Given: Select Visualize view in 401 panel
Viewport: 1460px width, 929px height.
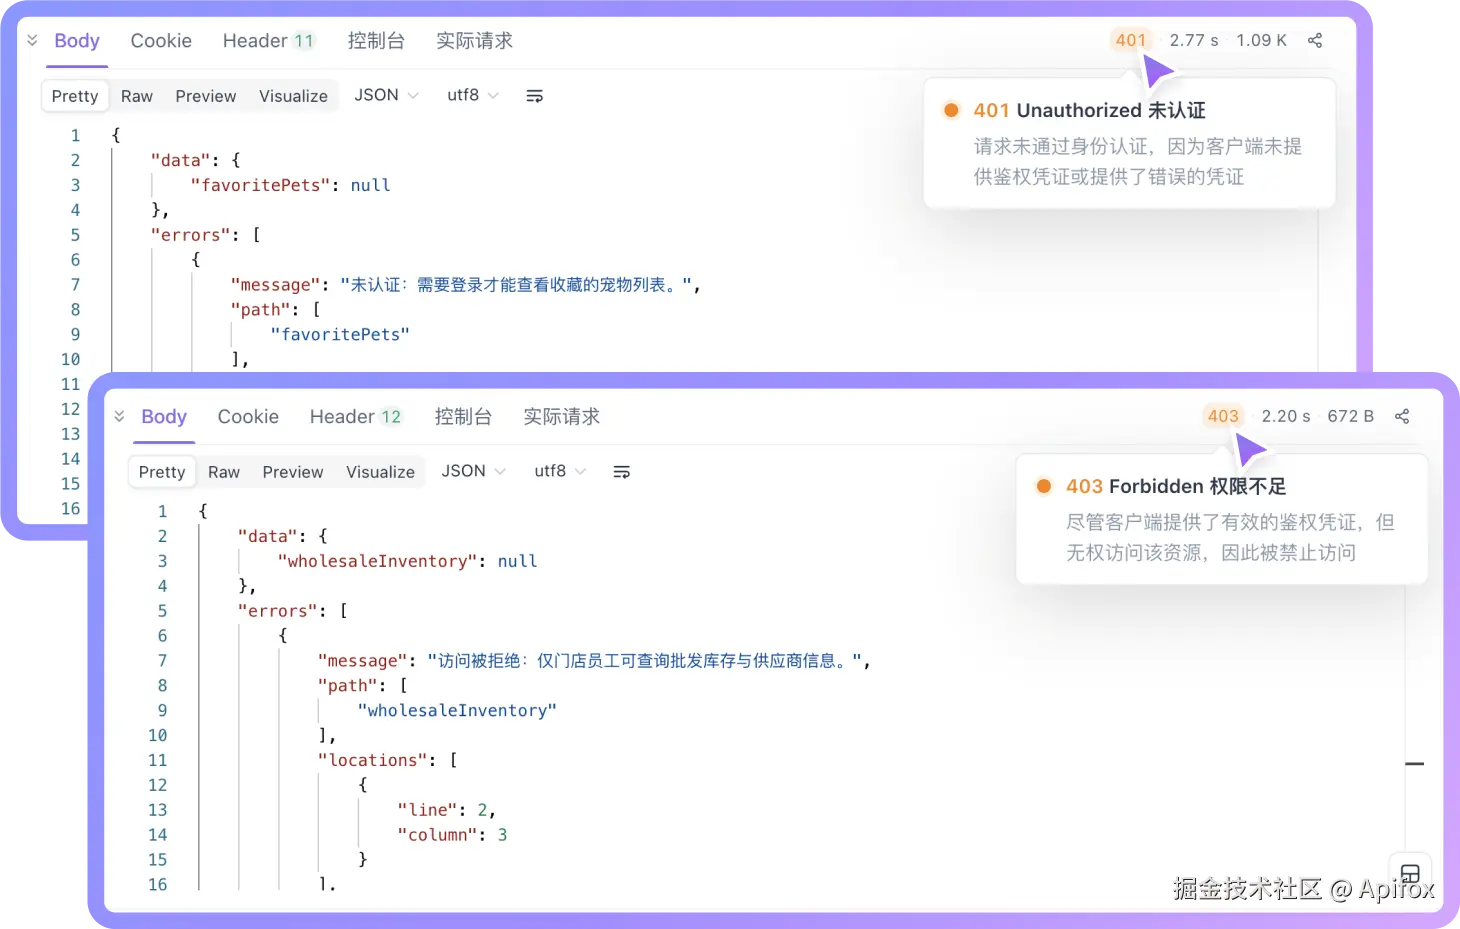Looking at the screenshot, I should point(293,96).
